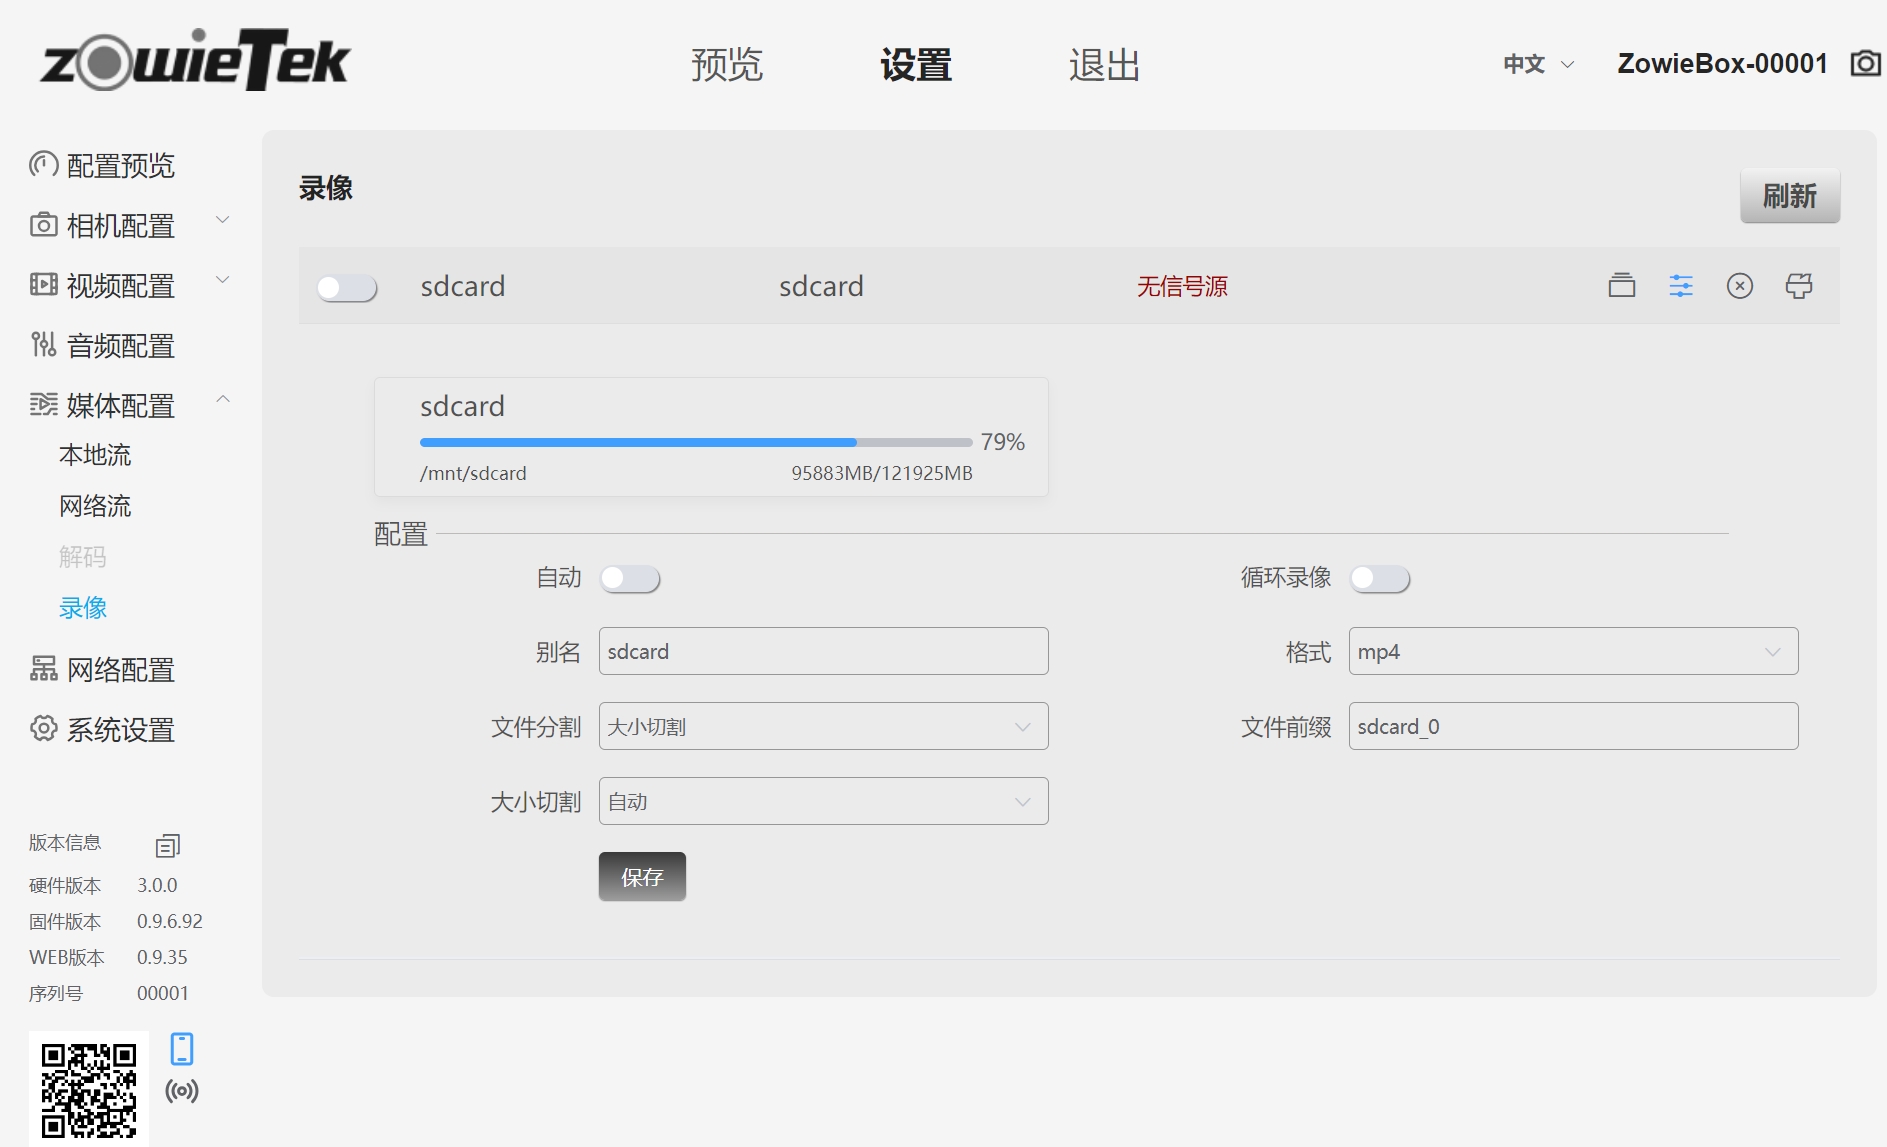The height and width of the screenshot is (1147, 1887).
Task: Click the 保存 save button
Action: [642, 877]
